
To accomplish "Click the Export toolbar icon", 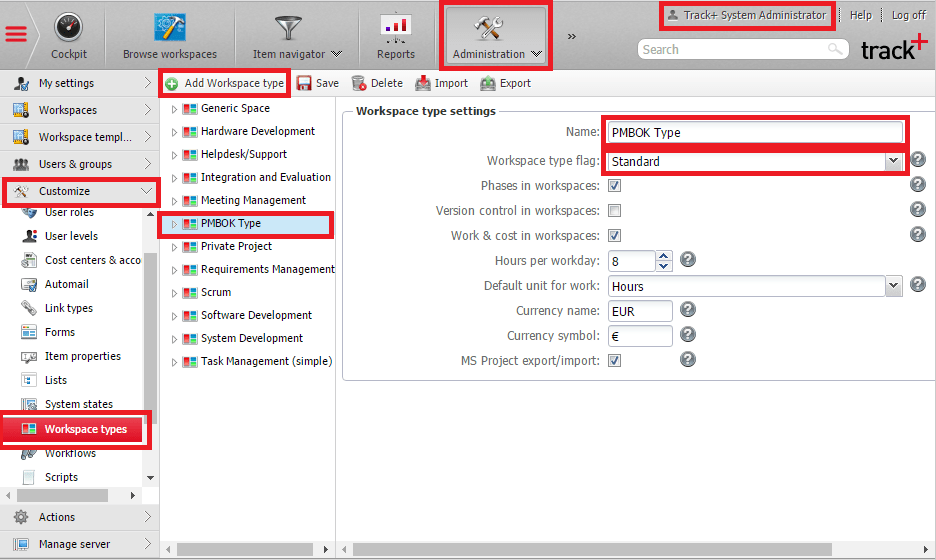I will coord(488,83).
